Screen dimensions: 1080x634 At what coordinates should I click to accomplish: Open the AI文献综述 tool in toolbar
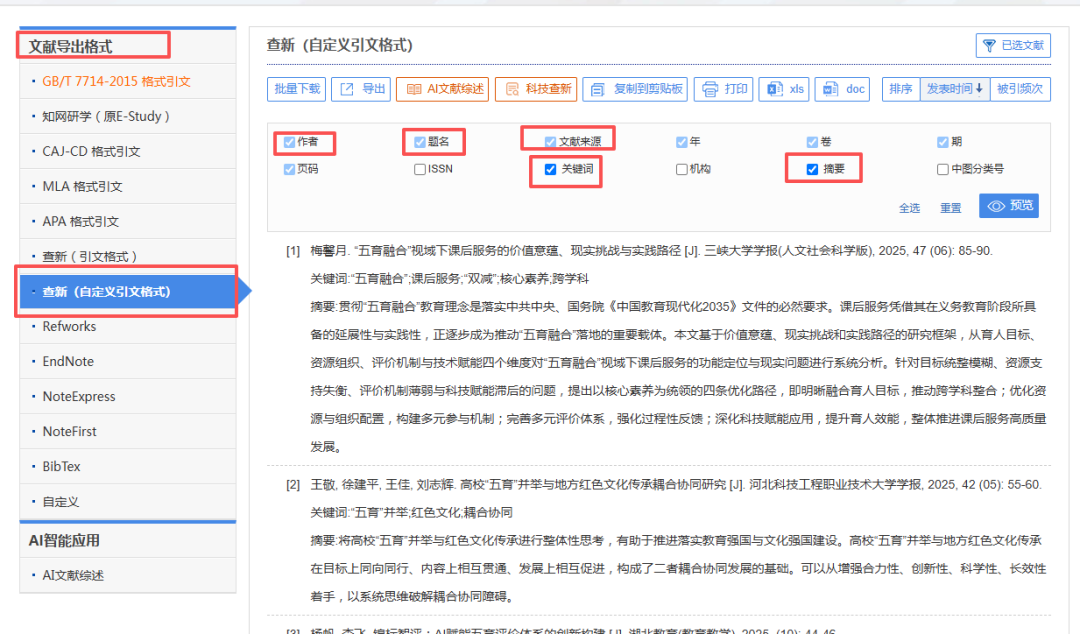coord(441,89)
